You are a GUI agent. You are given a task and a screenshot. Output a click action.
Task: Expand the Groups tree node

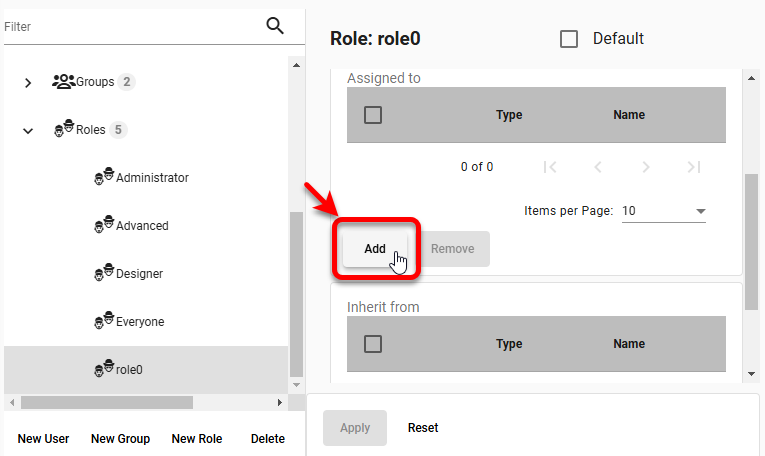28,83
